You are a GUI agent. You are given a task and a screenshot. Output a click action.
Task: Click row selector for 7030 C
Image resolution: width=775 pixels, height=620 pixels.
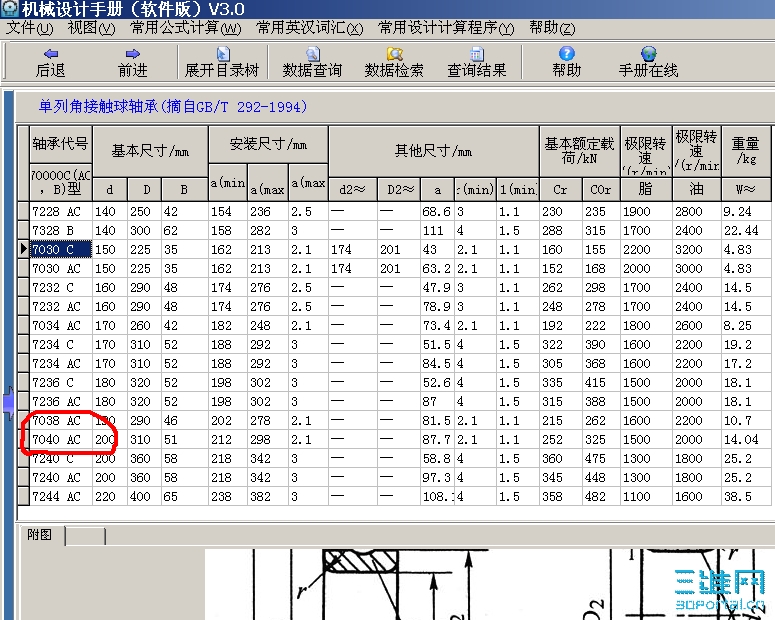[23, 249]
